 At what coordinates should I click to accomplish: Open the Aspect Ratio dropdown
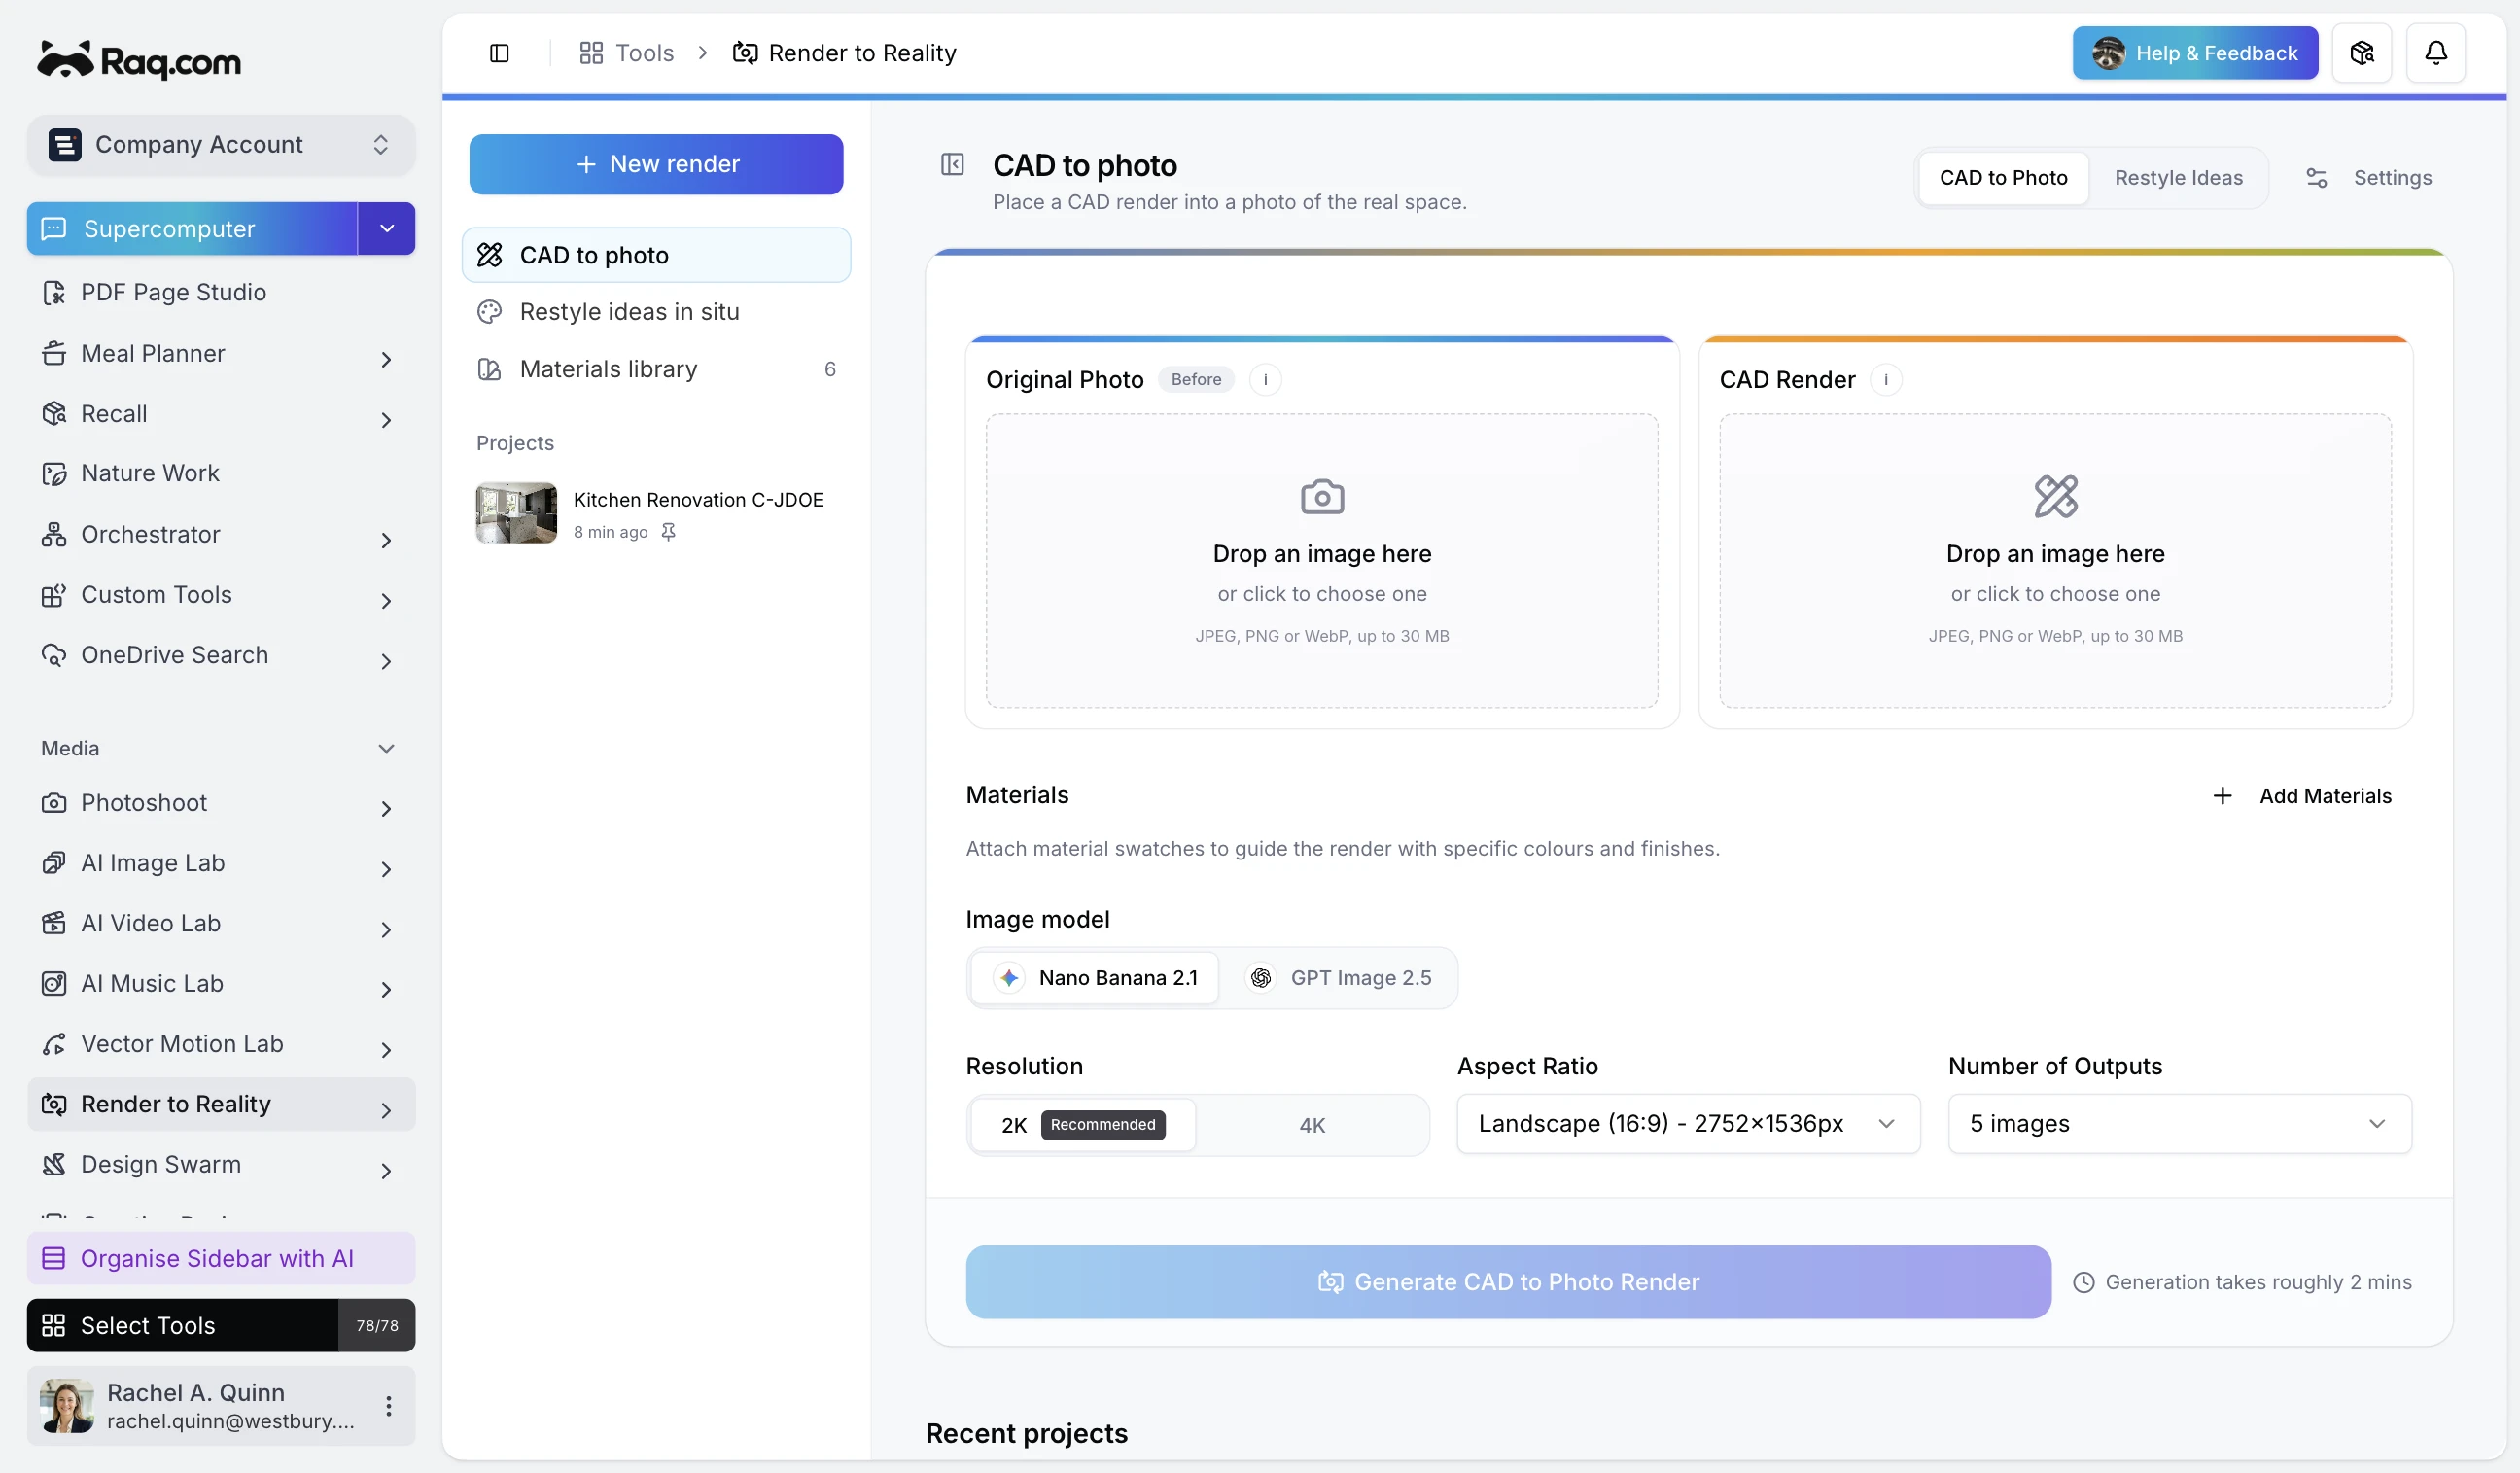coord(1687,1124)
